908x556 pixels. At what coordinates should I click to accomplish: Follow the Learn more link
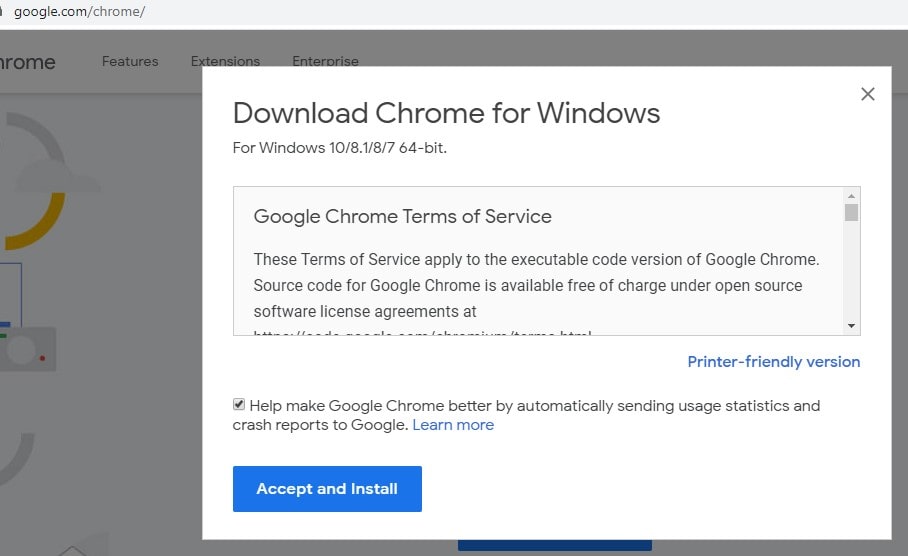click(x=453, y=425)
